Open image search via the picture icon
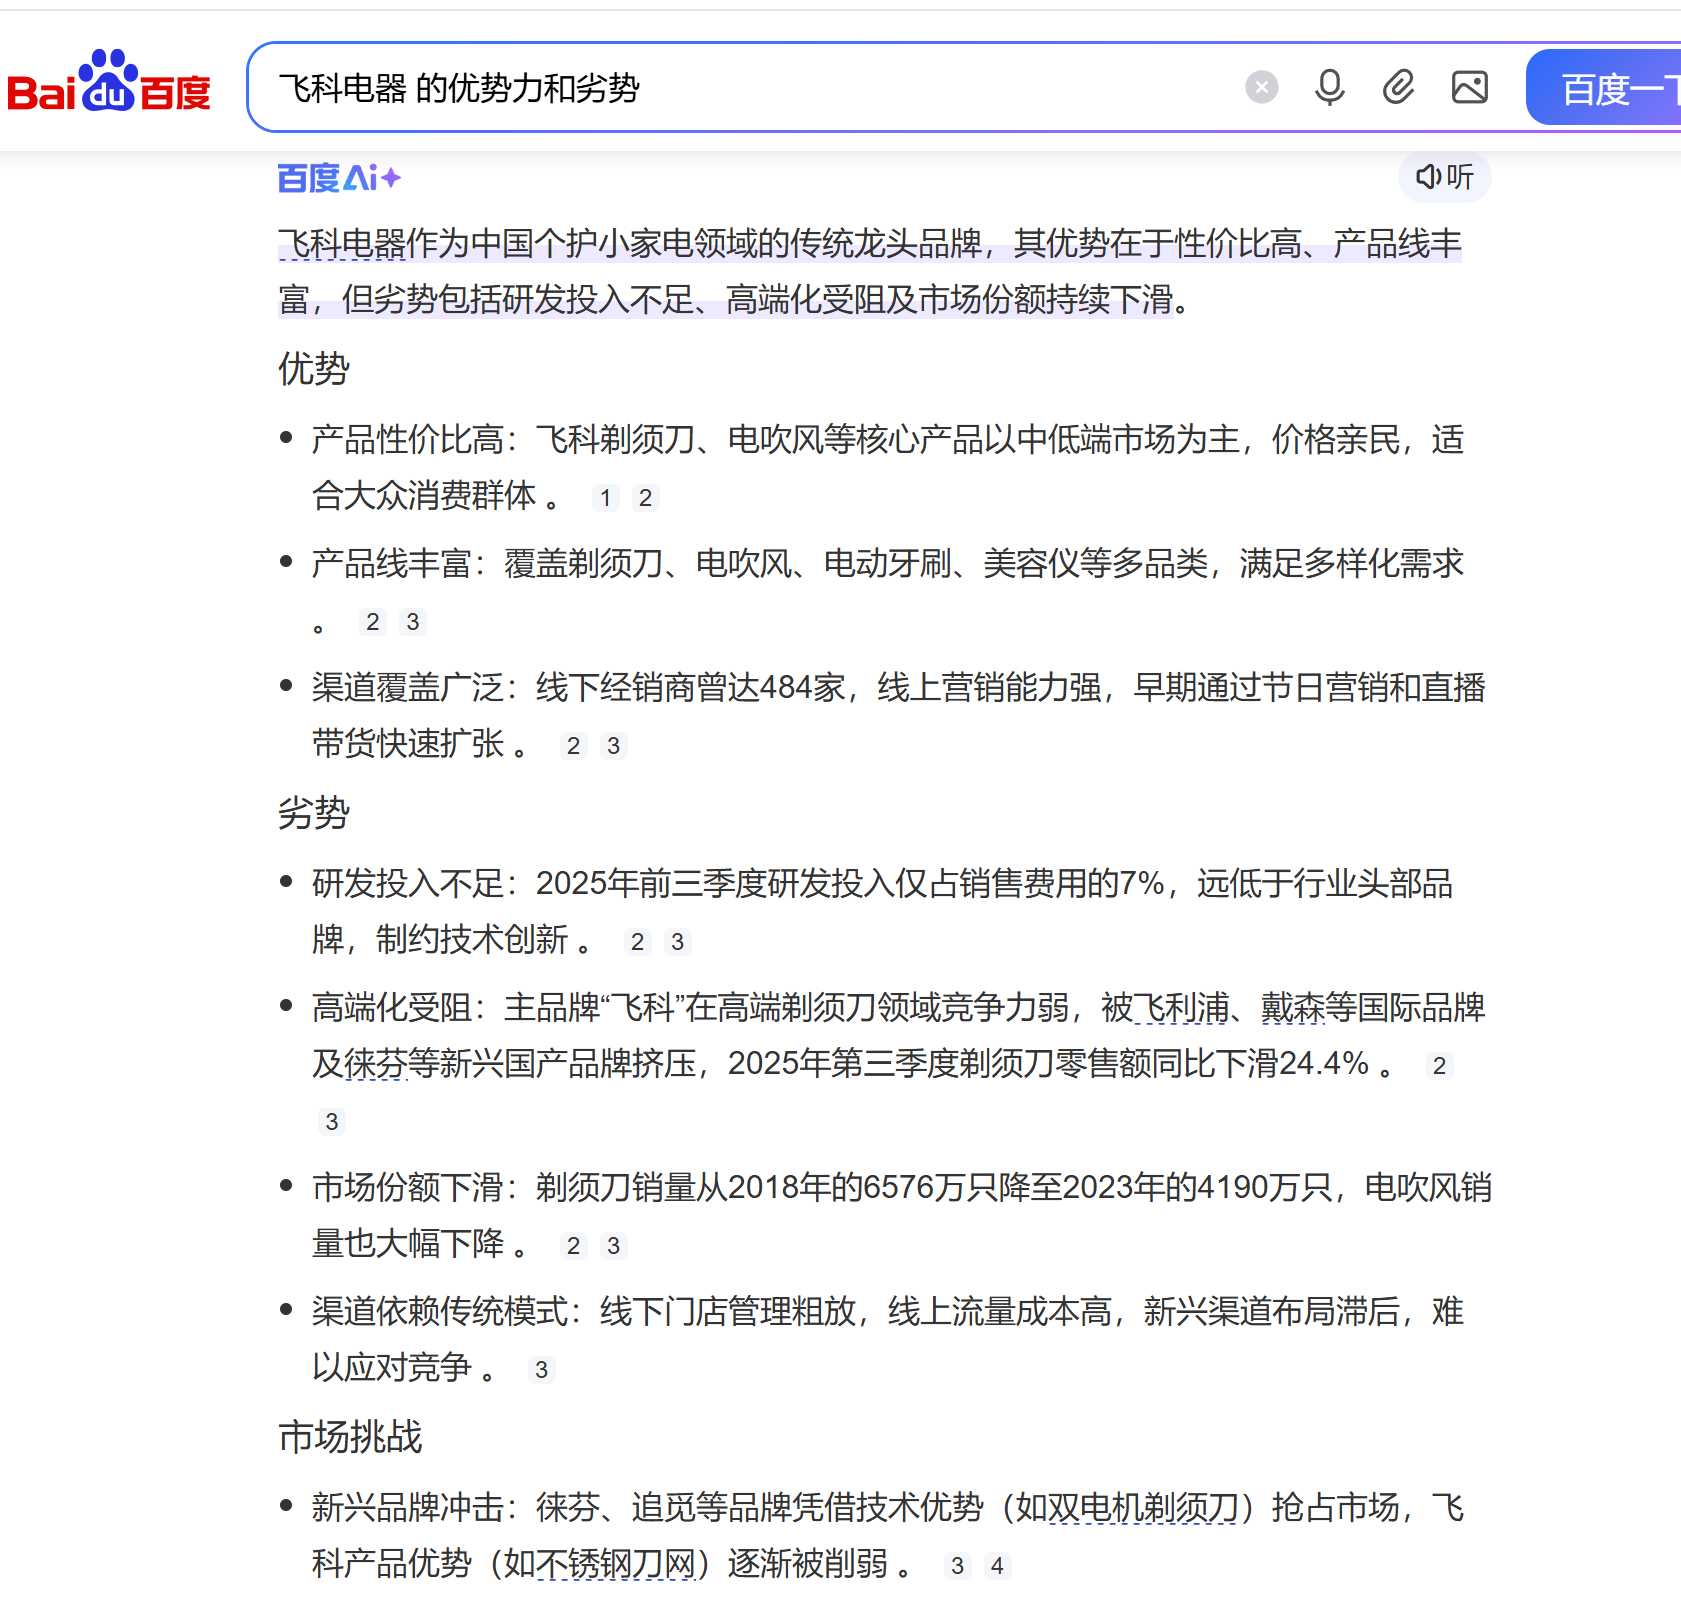 click(x=1470, y=88)
